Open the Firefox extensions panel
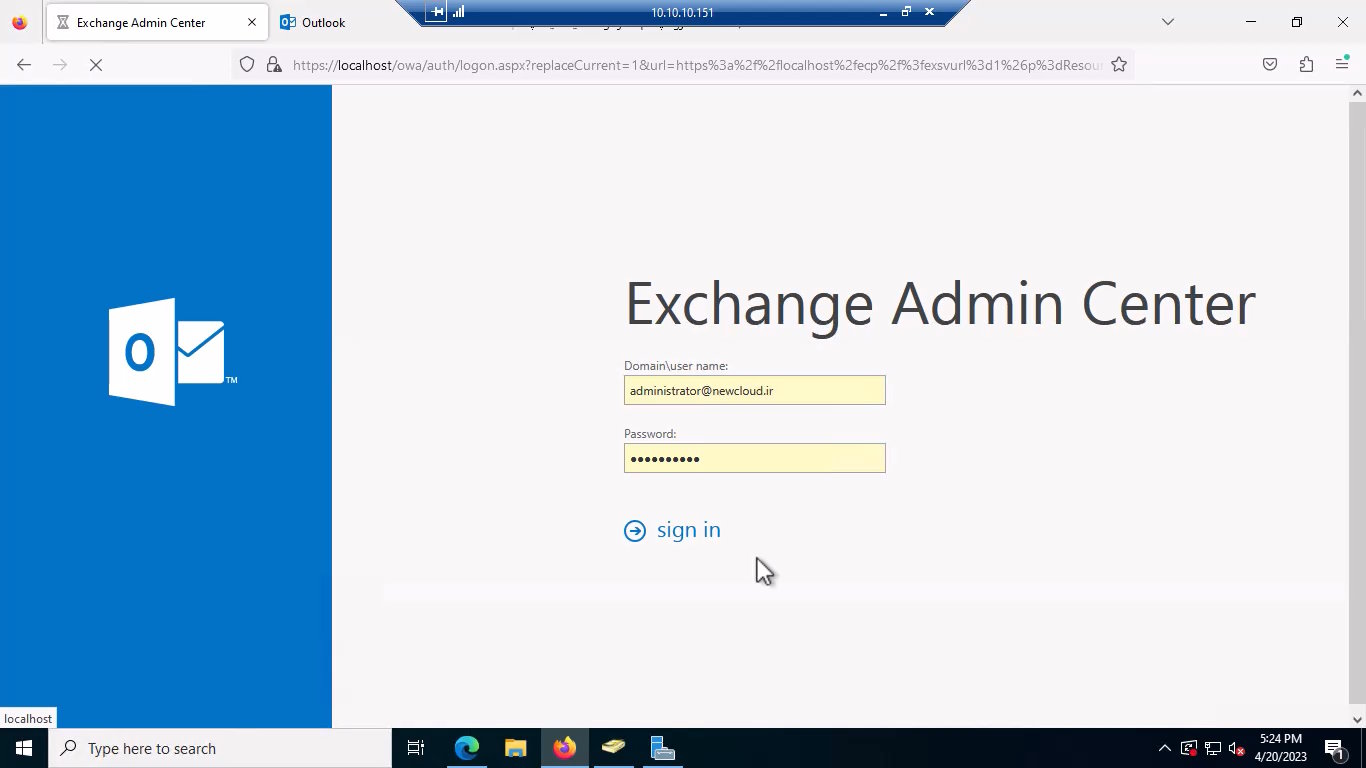This screenshot has width=1366, height=768. pyautogui.click(x=1306, y=65)
